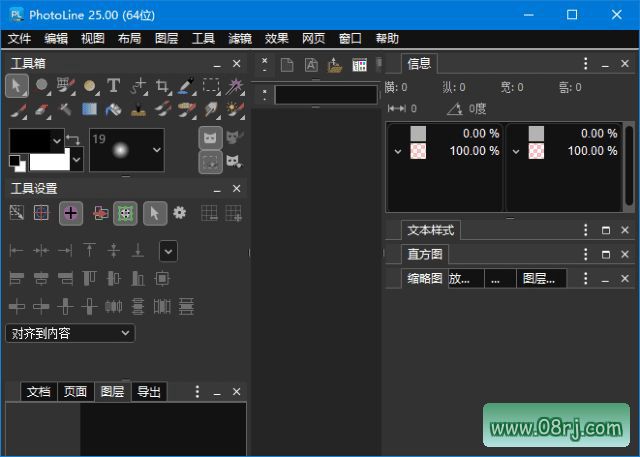Select the 文本样式 tab
This screenshot has width=640, height=457.
coord(431,230)
